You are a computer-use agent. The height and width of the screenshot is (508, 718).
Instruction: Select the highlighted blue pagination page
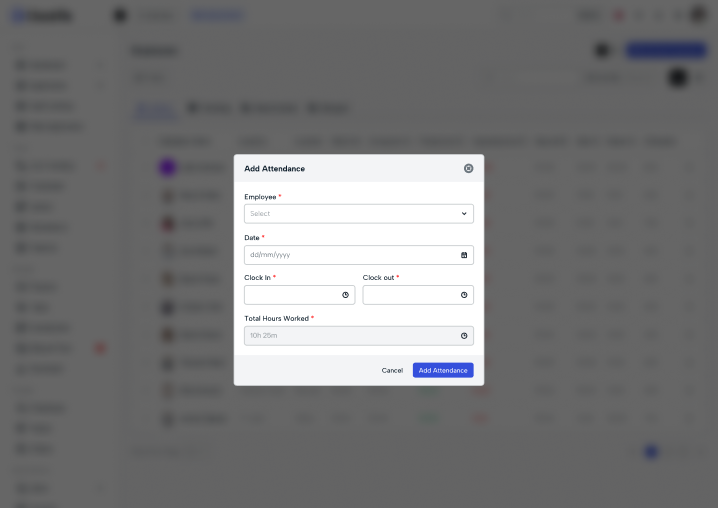(651, 452)
